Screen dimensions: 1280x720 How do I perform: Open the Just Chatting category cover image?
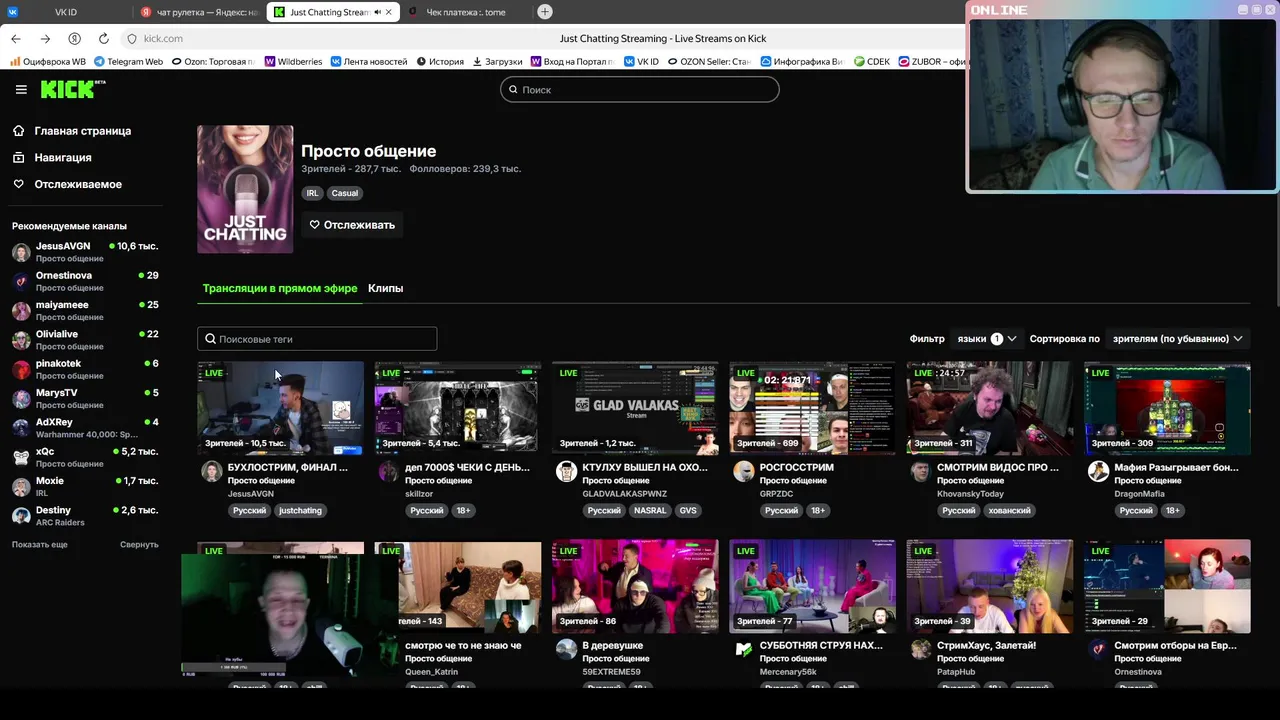(x=245, y=189)
